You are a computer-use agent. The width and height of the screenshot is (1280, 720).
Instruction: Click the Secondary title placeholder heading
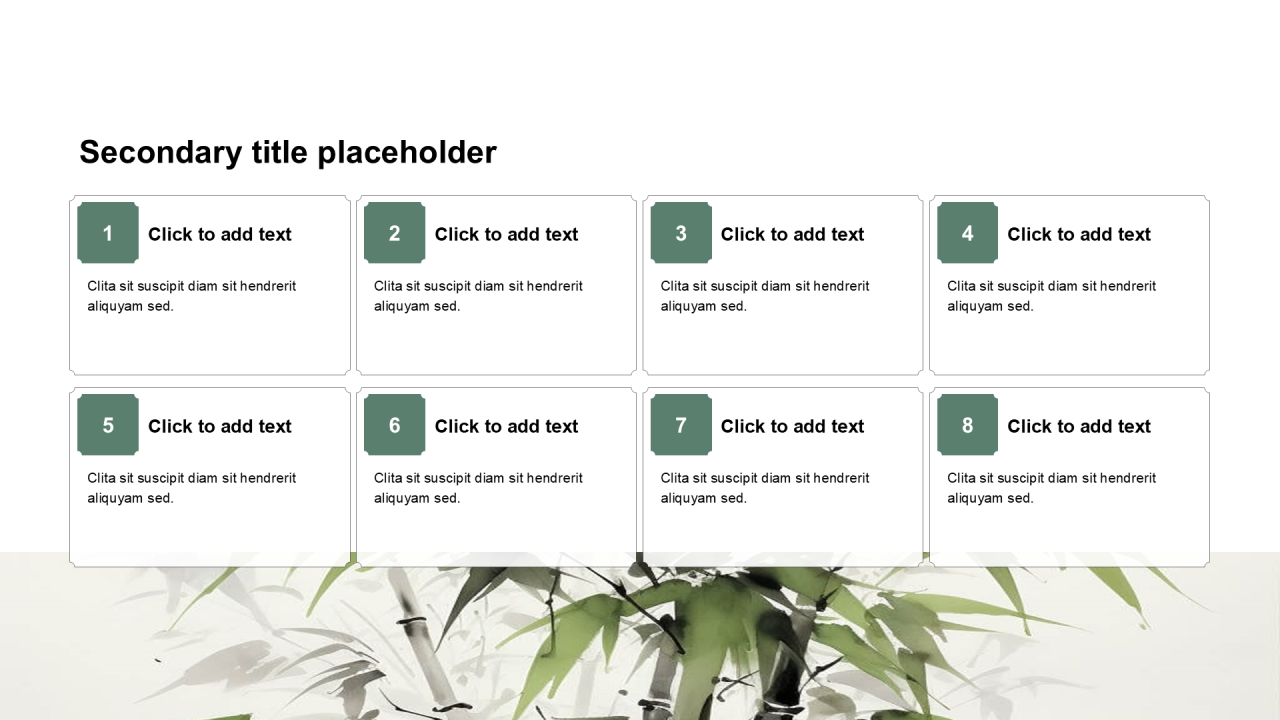coord(288,152)
